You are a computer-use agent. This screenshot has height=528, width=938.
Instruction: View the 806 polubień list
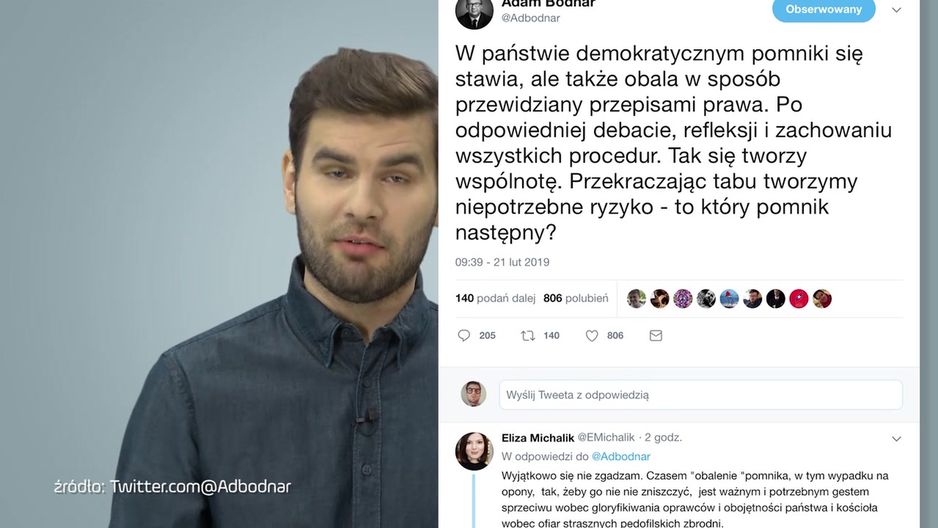[575, 298]
